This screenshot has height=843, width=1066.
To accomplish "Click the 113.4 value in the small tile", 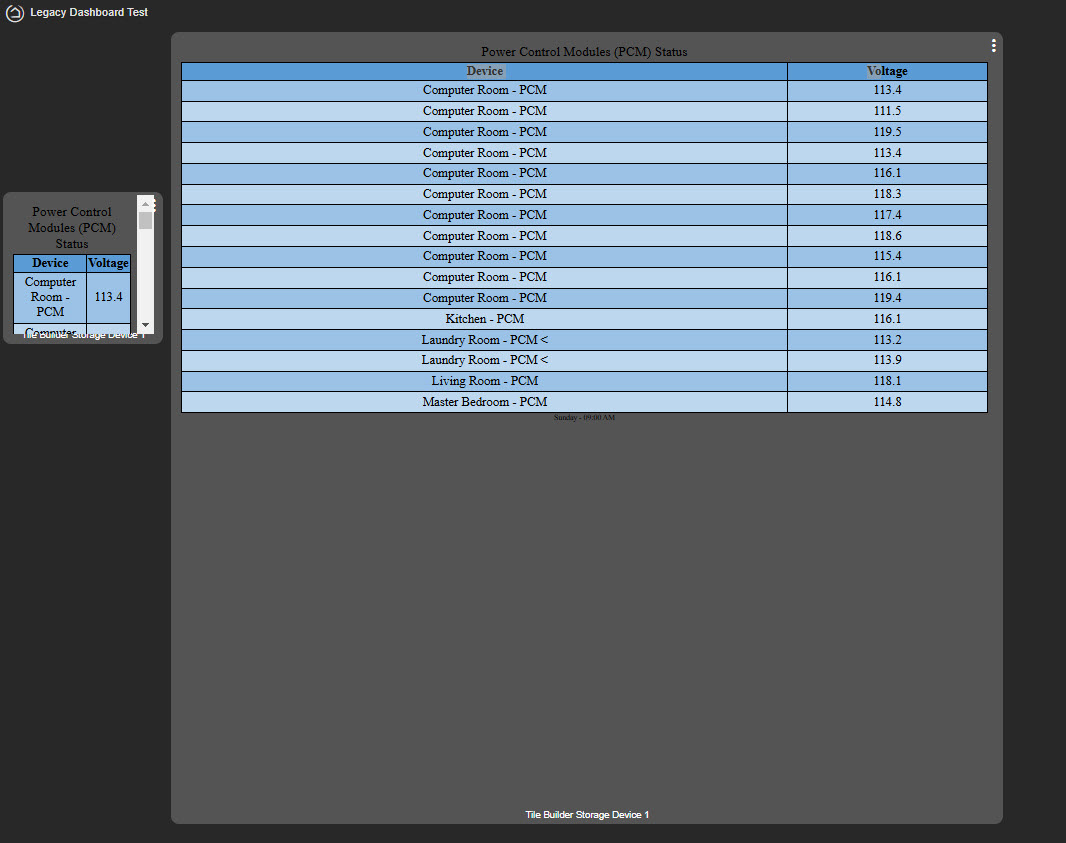I will (109, 297).
